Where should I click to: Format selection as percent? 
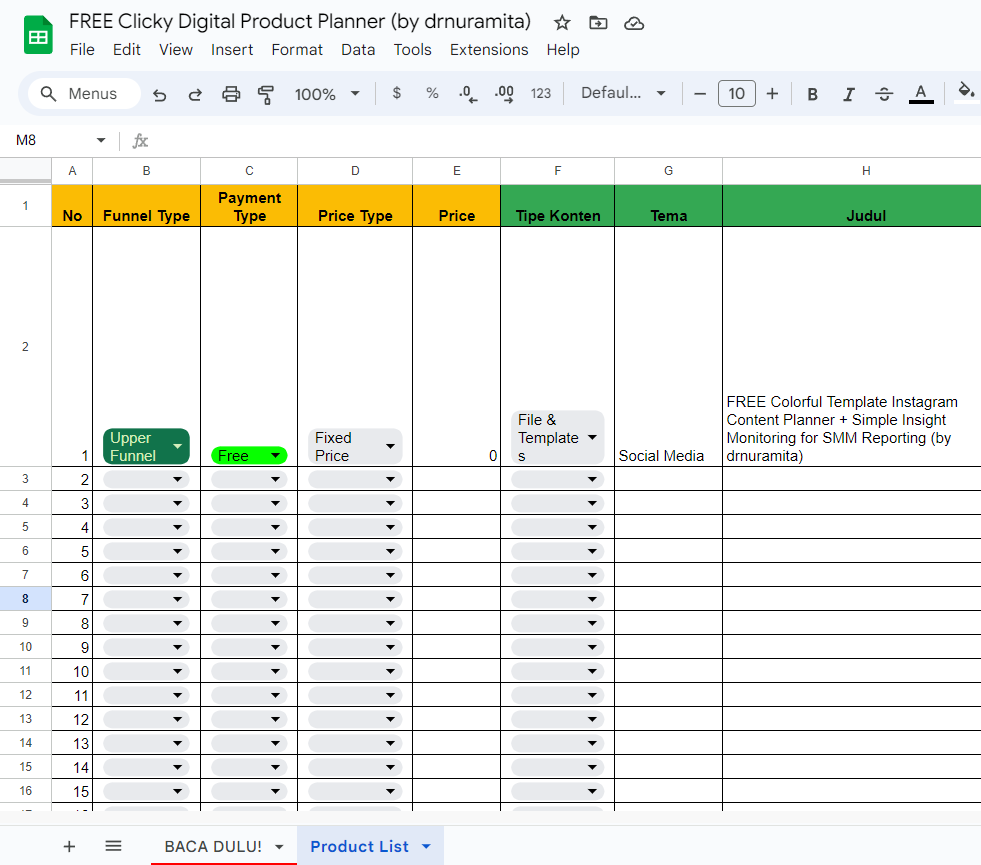(x=431, y=93)
